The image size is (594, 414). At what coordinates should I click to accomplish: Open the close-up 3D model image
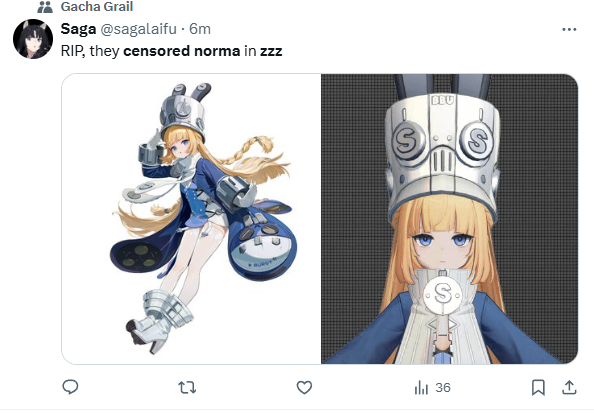(450, 219)
